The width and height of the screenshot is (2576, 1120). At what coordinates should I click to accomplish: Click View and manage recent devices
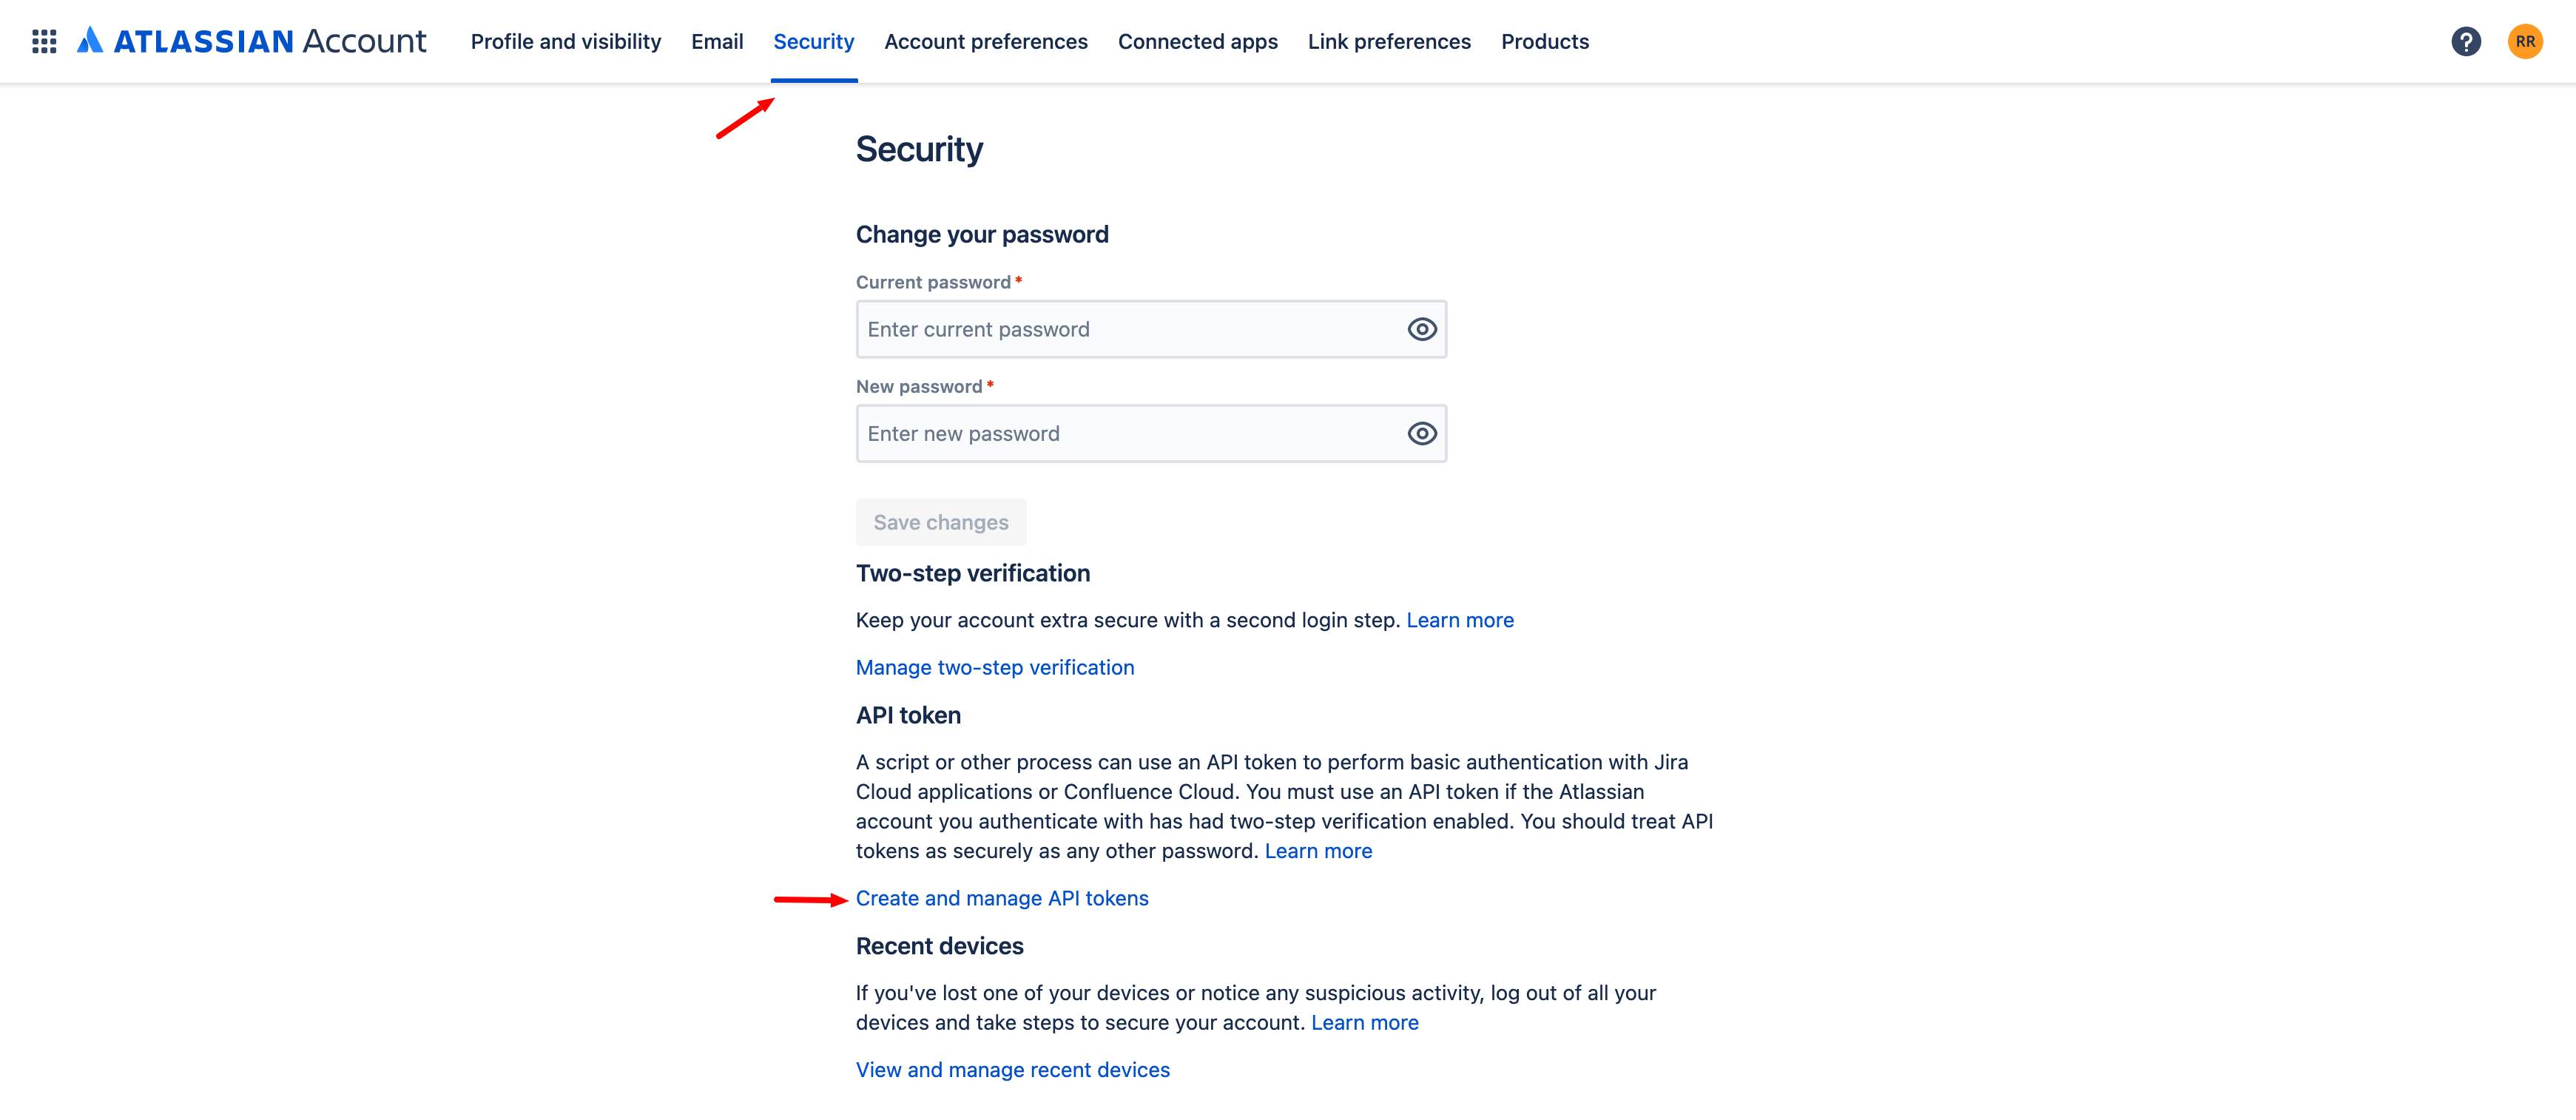[1012, 1069]
